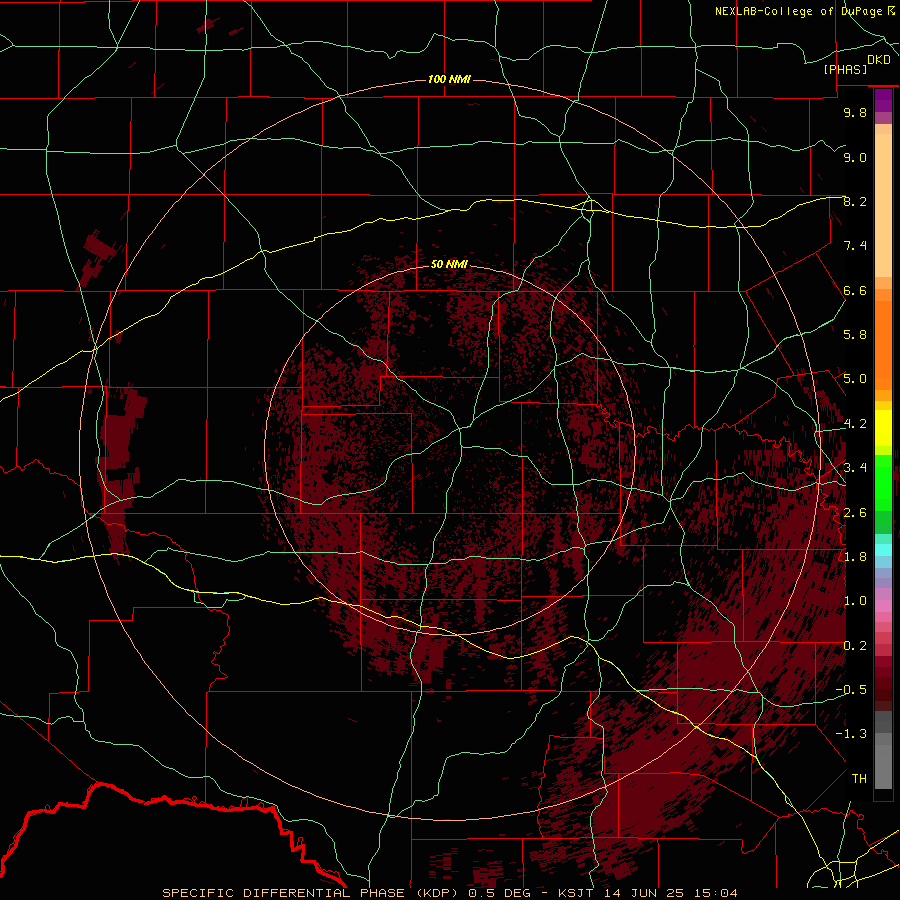Screen dimensions: 900x900
Task: Click the TH label on the scale
Action: [859, 779]
